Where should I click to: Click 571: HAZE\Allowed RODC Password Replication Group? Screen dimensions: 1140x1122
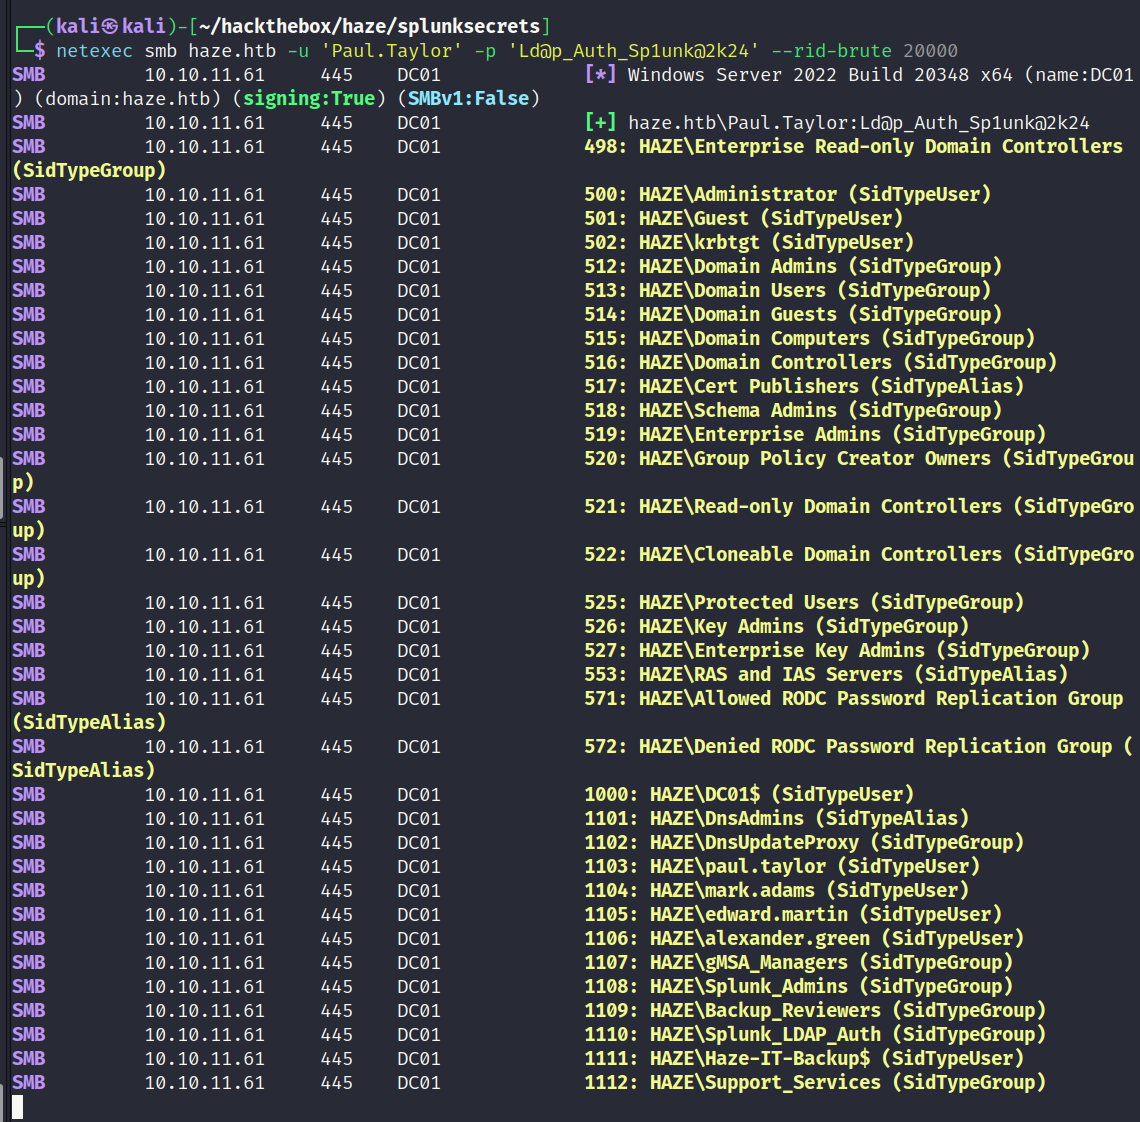pyautogui.click(x=854, y=699)
